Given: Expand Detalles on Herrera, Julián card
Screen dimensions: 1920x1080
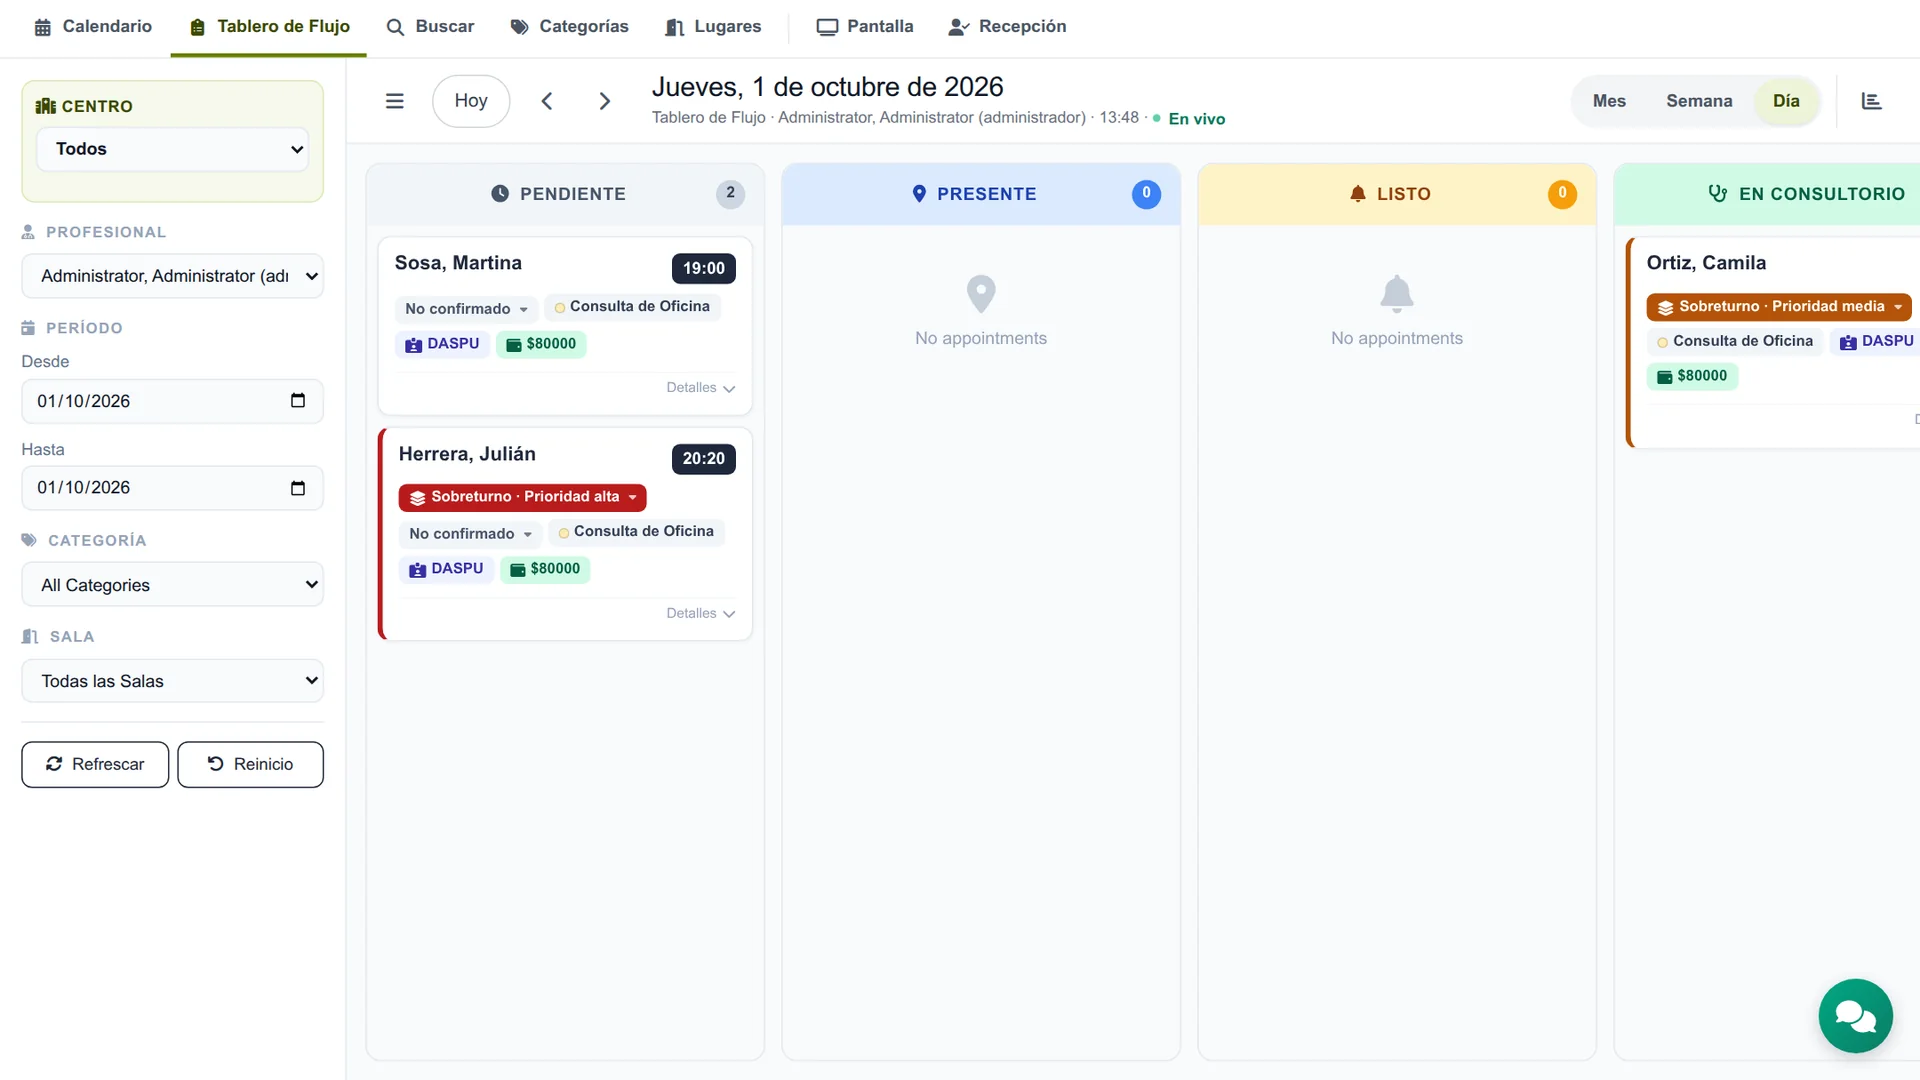Looking at the screenshot, I should [x=701, y=614].
